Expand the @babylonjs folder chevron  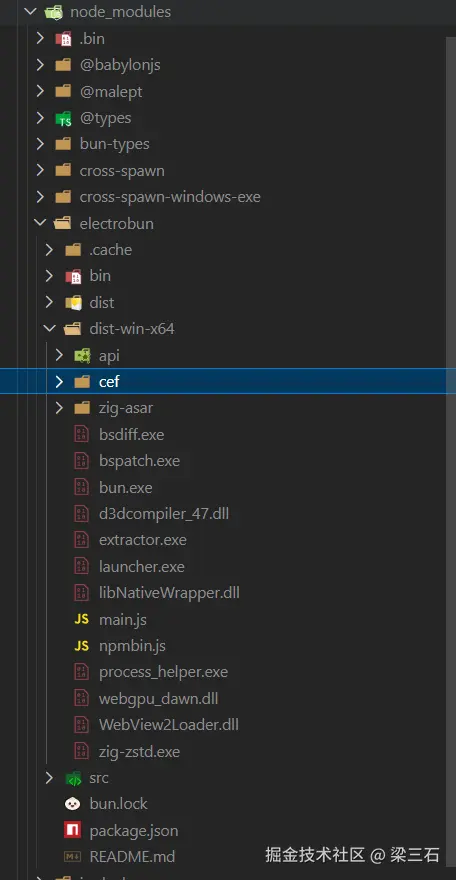[40, 65]
